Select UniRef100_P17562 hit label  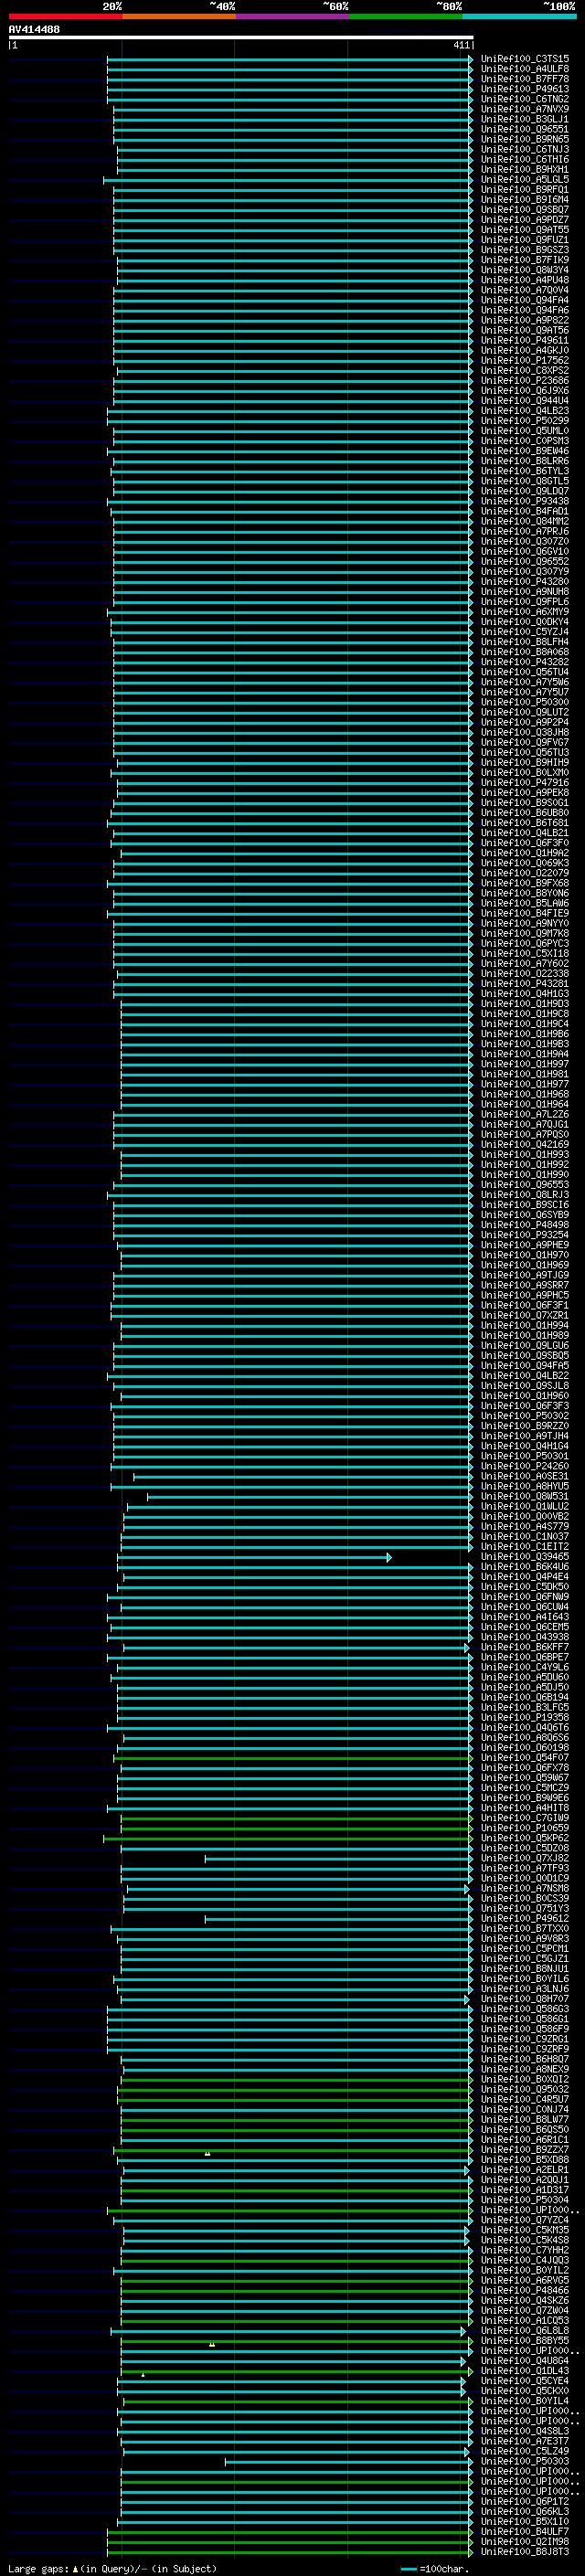(525, 360)
